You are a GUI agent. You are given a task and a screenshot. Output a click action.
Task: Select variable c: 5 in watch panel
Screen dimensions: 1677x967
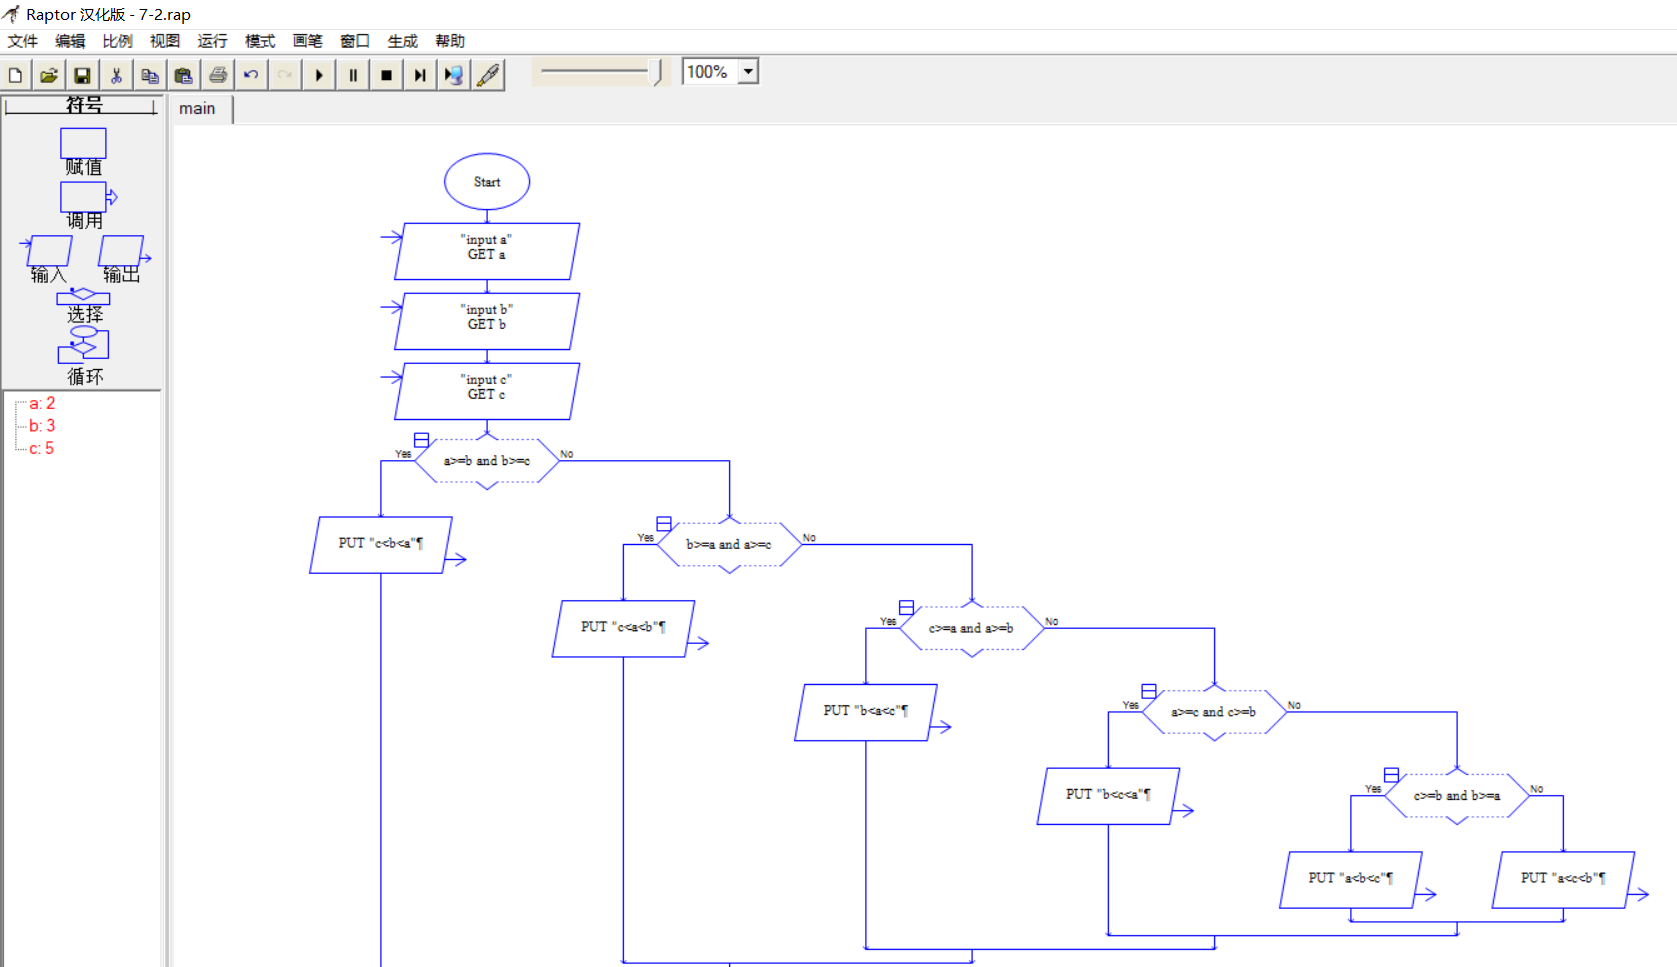click(x=42, y=449)
